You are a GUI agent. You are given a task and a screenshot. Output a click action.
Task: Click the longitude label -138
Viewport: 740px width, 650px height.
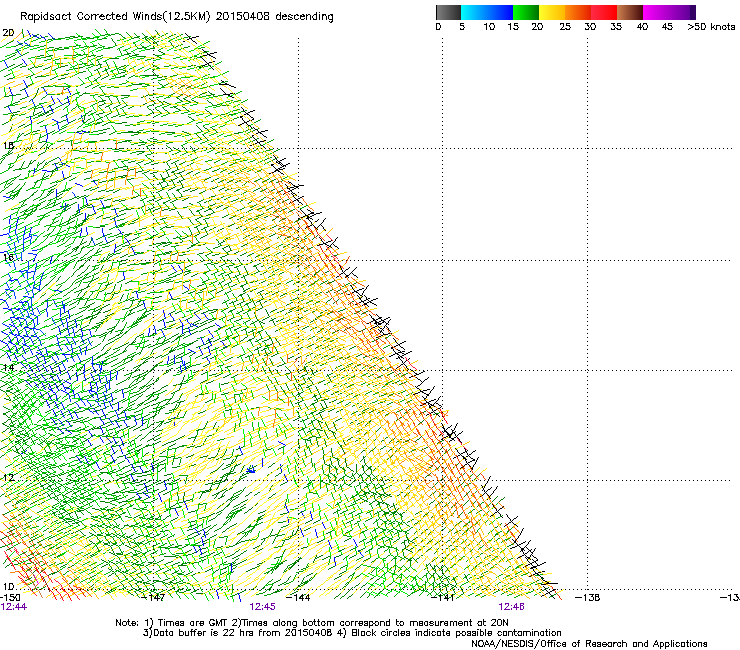click(588, 598)
